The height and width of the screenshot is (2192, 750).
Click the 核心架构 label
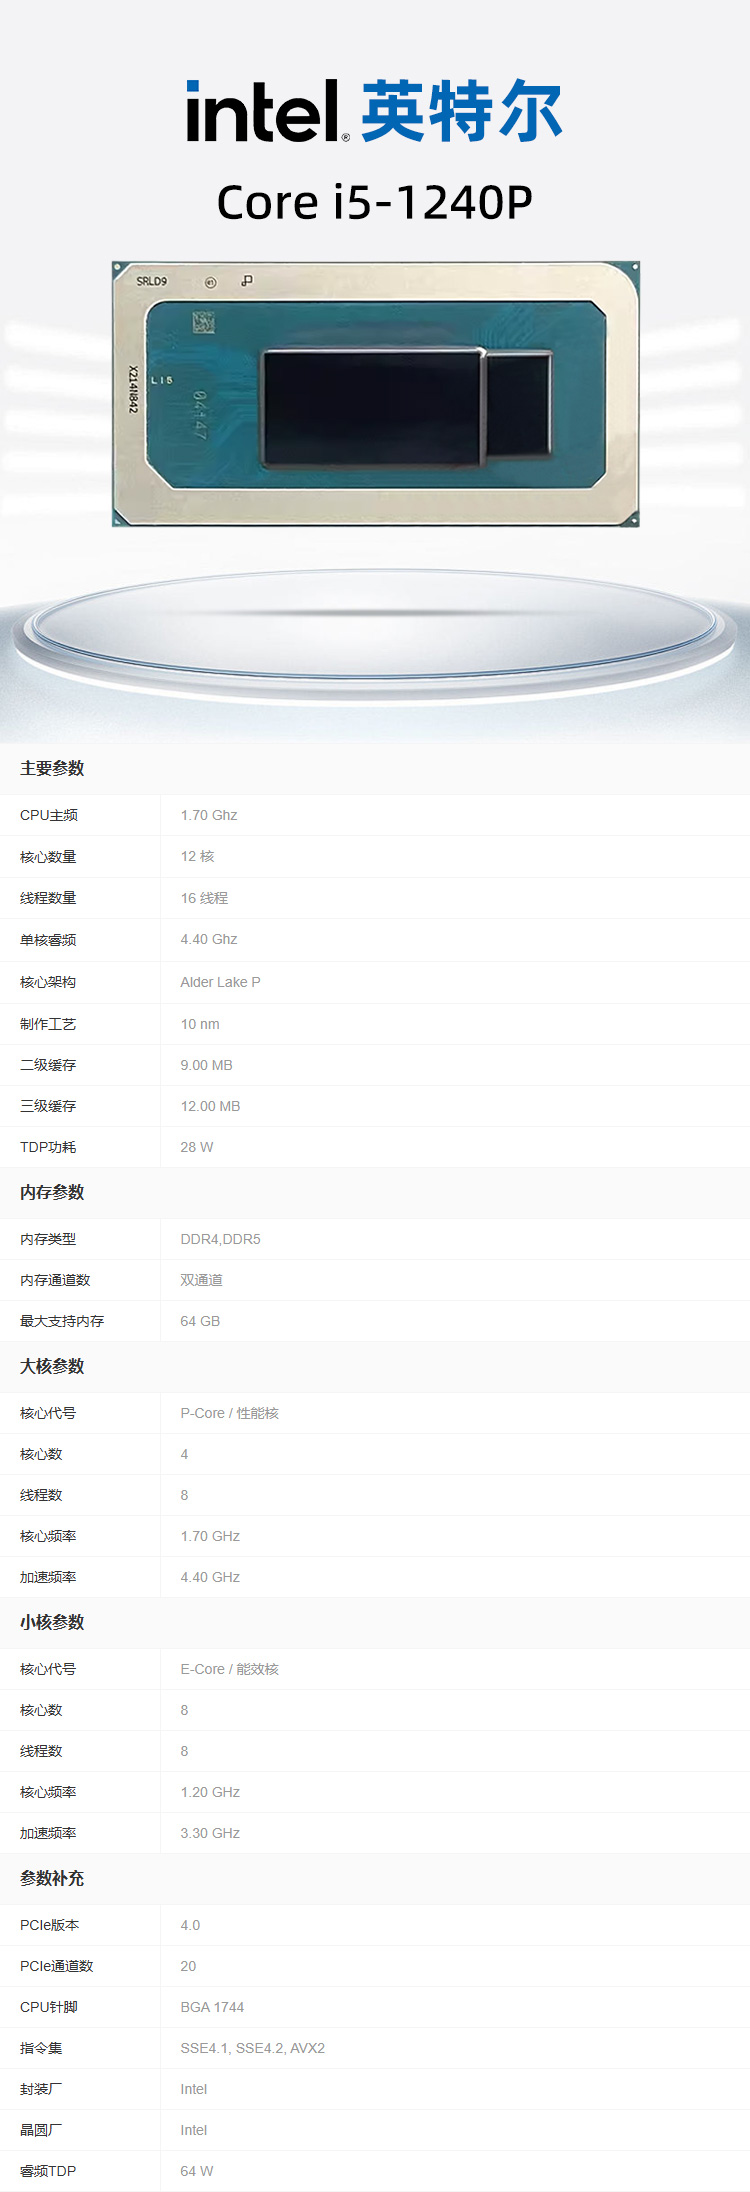click(48, 982)
